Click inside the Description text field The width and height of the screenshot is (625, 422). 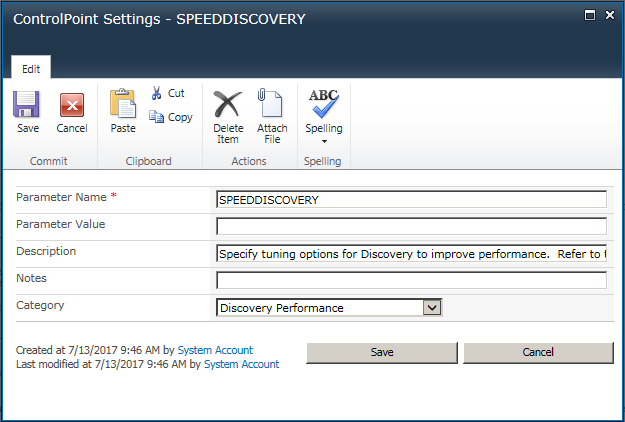tap(411, 253)
